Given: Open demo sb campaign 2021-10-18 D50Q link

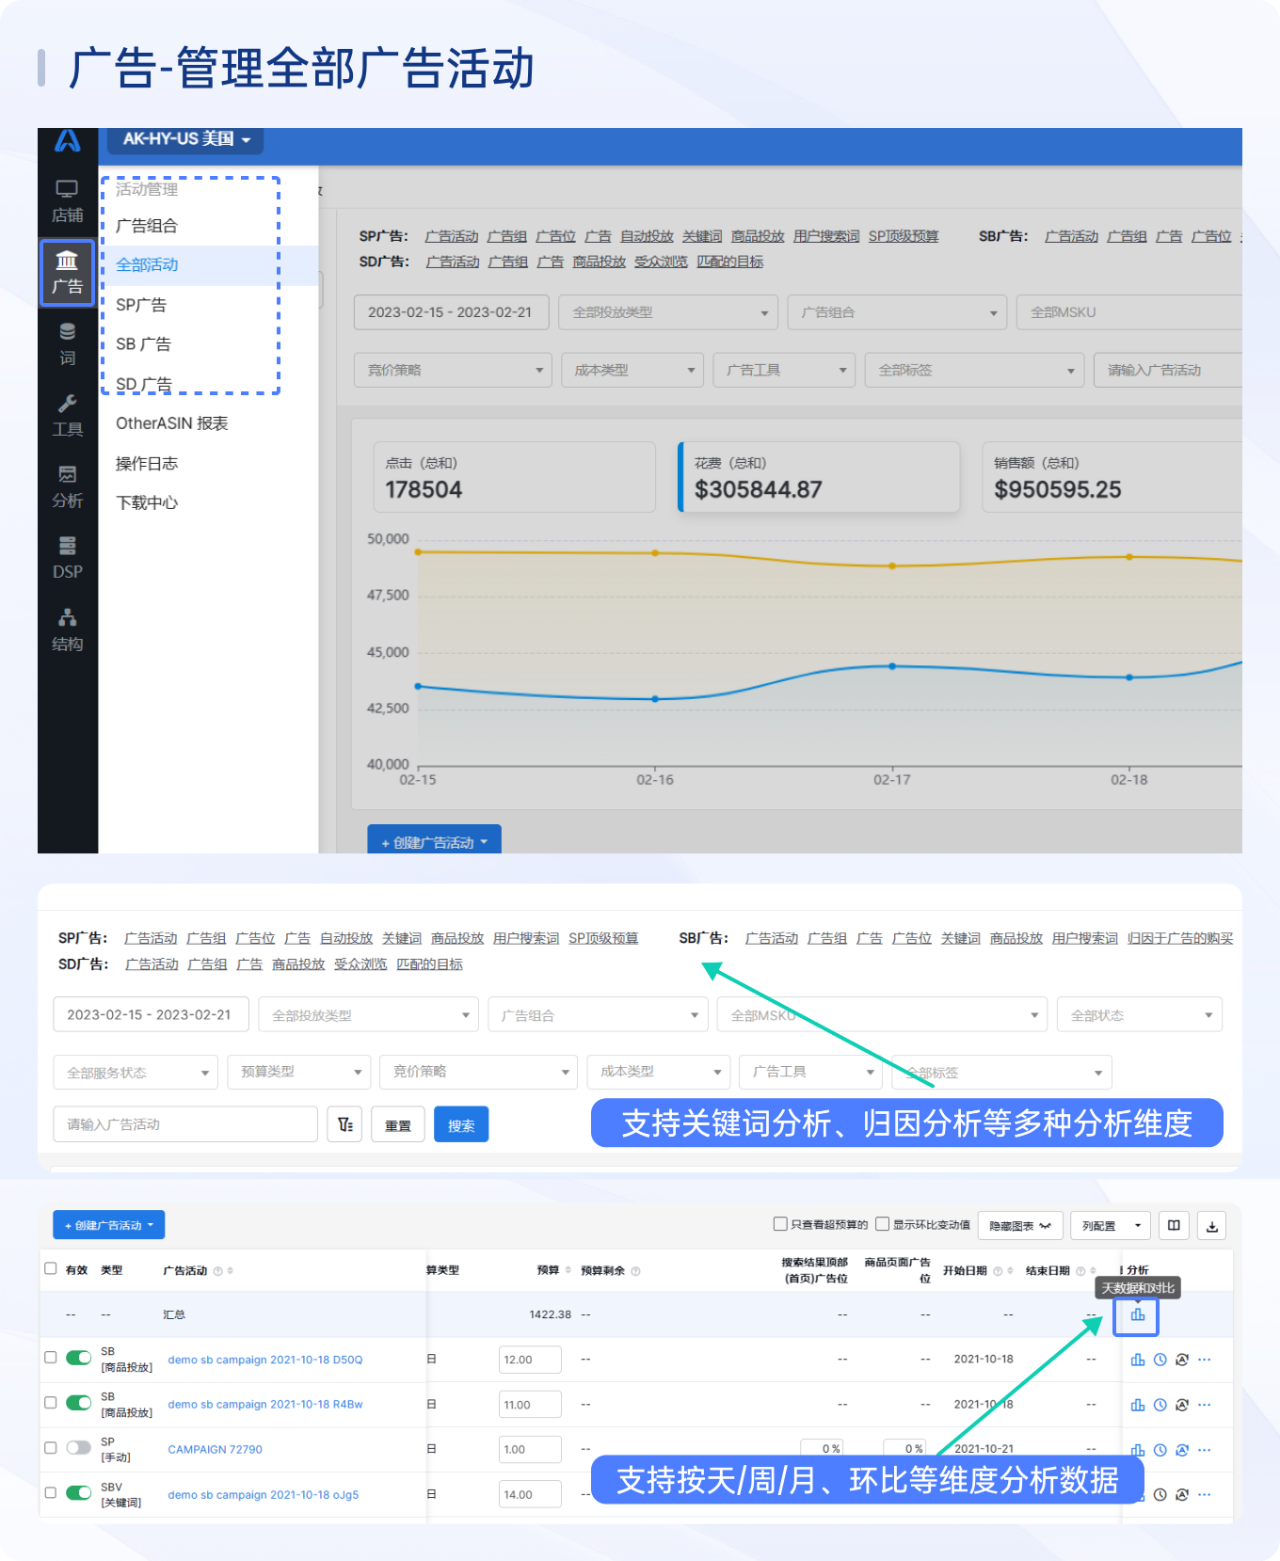Looking at the screenshot, I should [x=265, y=1360].
